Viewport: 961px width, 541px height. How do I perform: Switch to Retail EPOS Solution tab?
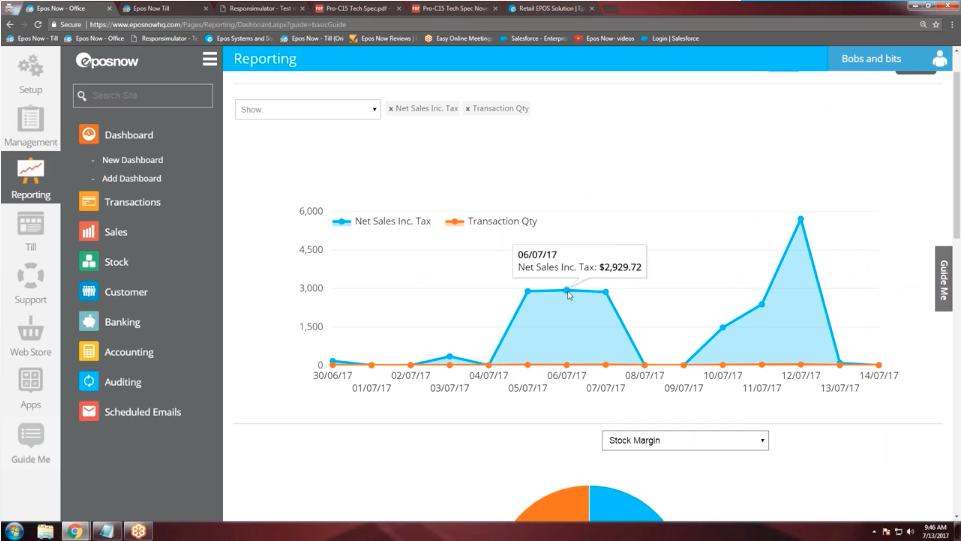click(552, 9)
